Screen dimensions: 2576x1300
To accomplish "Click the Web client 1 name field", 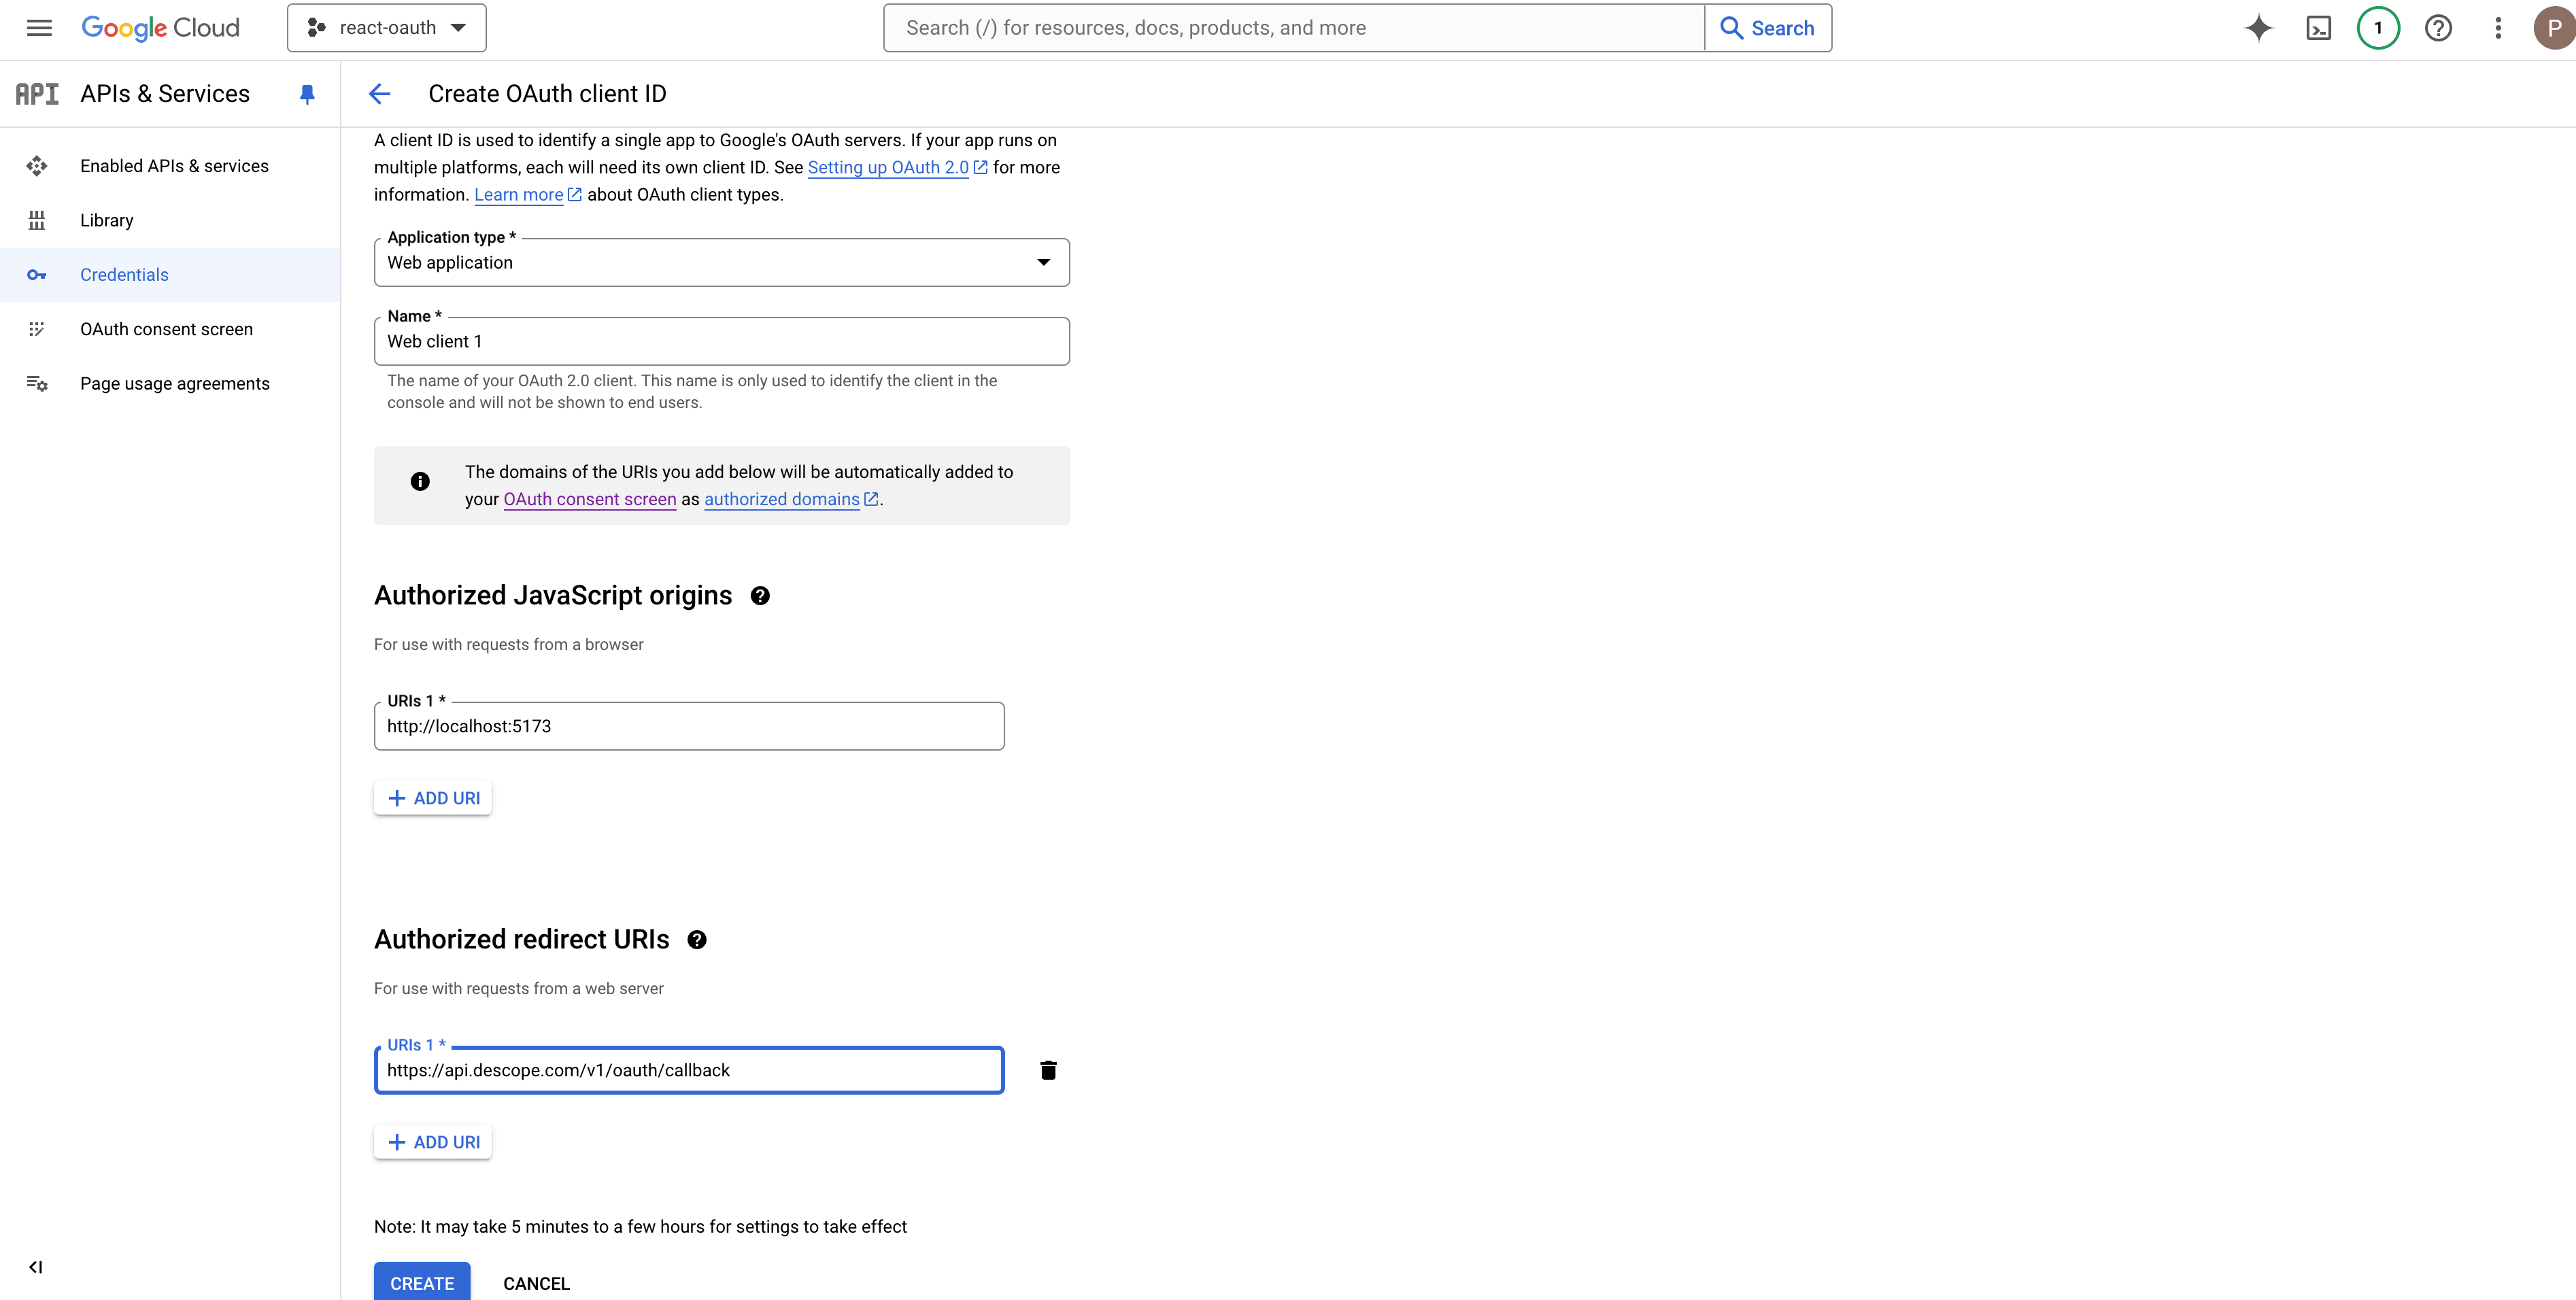I will point(721,341).
